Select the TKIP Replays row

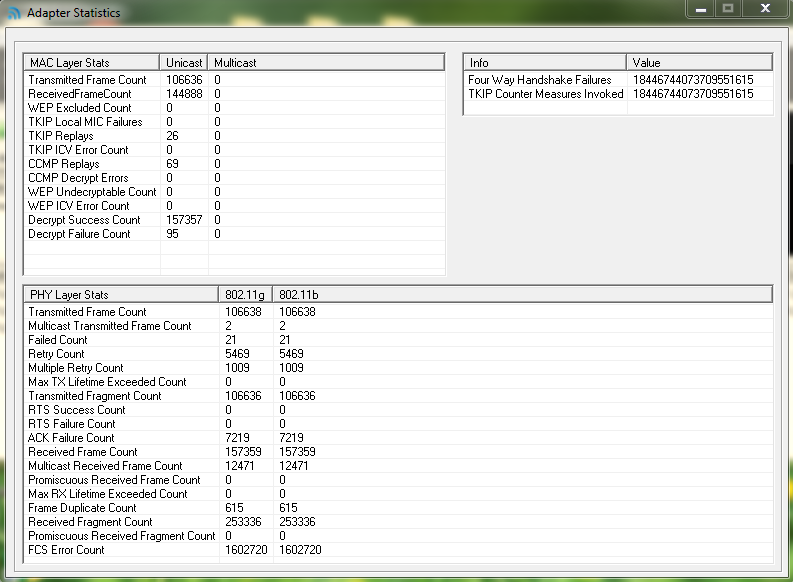[x=235, y=136]
